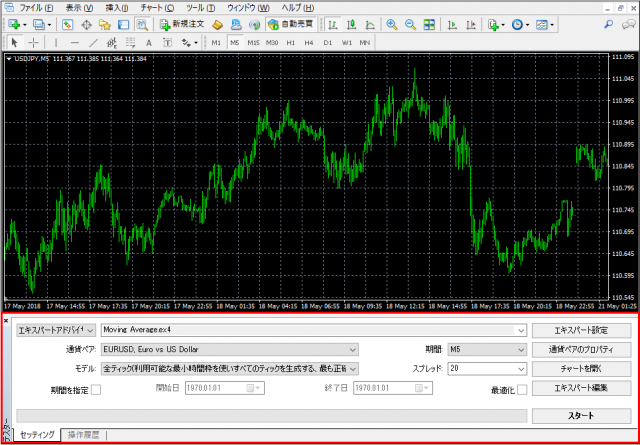Select the text label tool

[167, 42]
